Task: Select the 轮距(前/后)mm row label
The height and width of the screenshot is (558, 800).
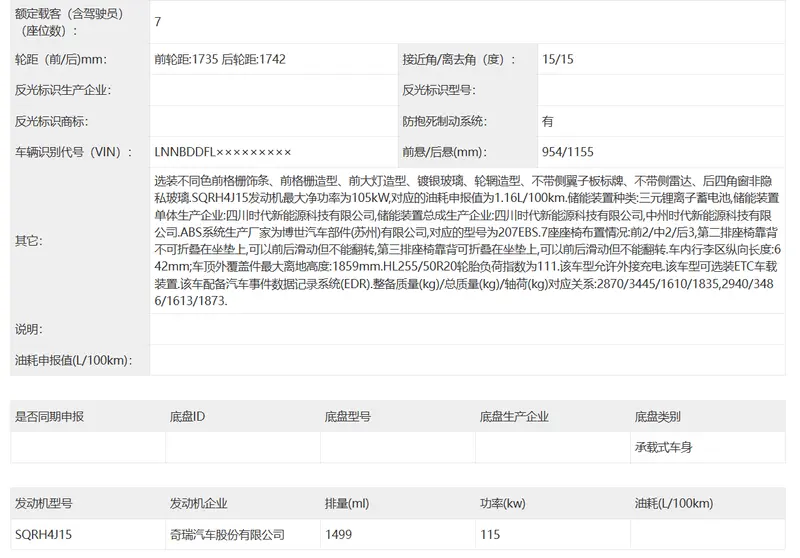Action: coord(61,59)
